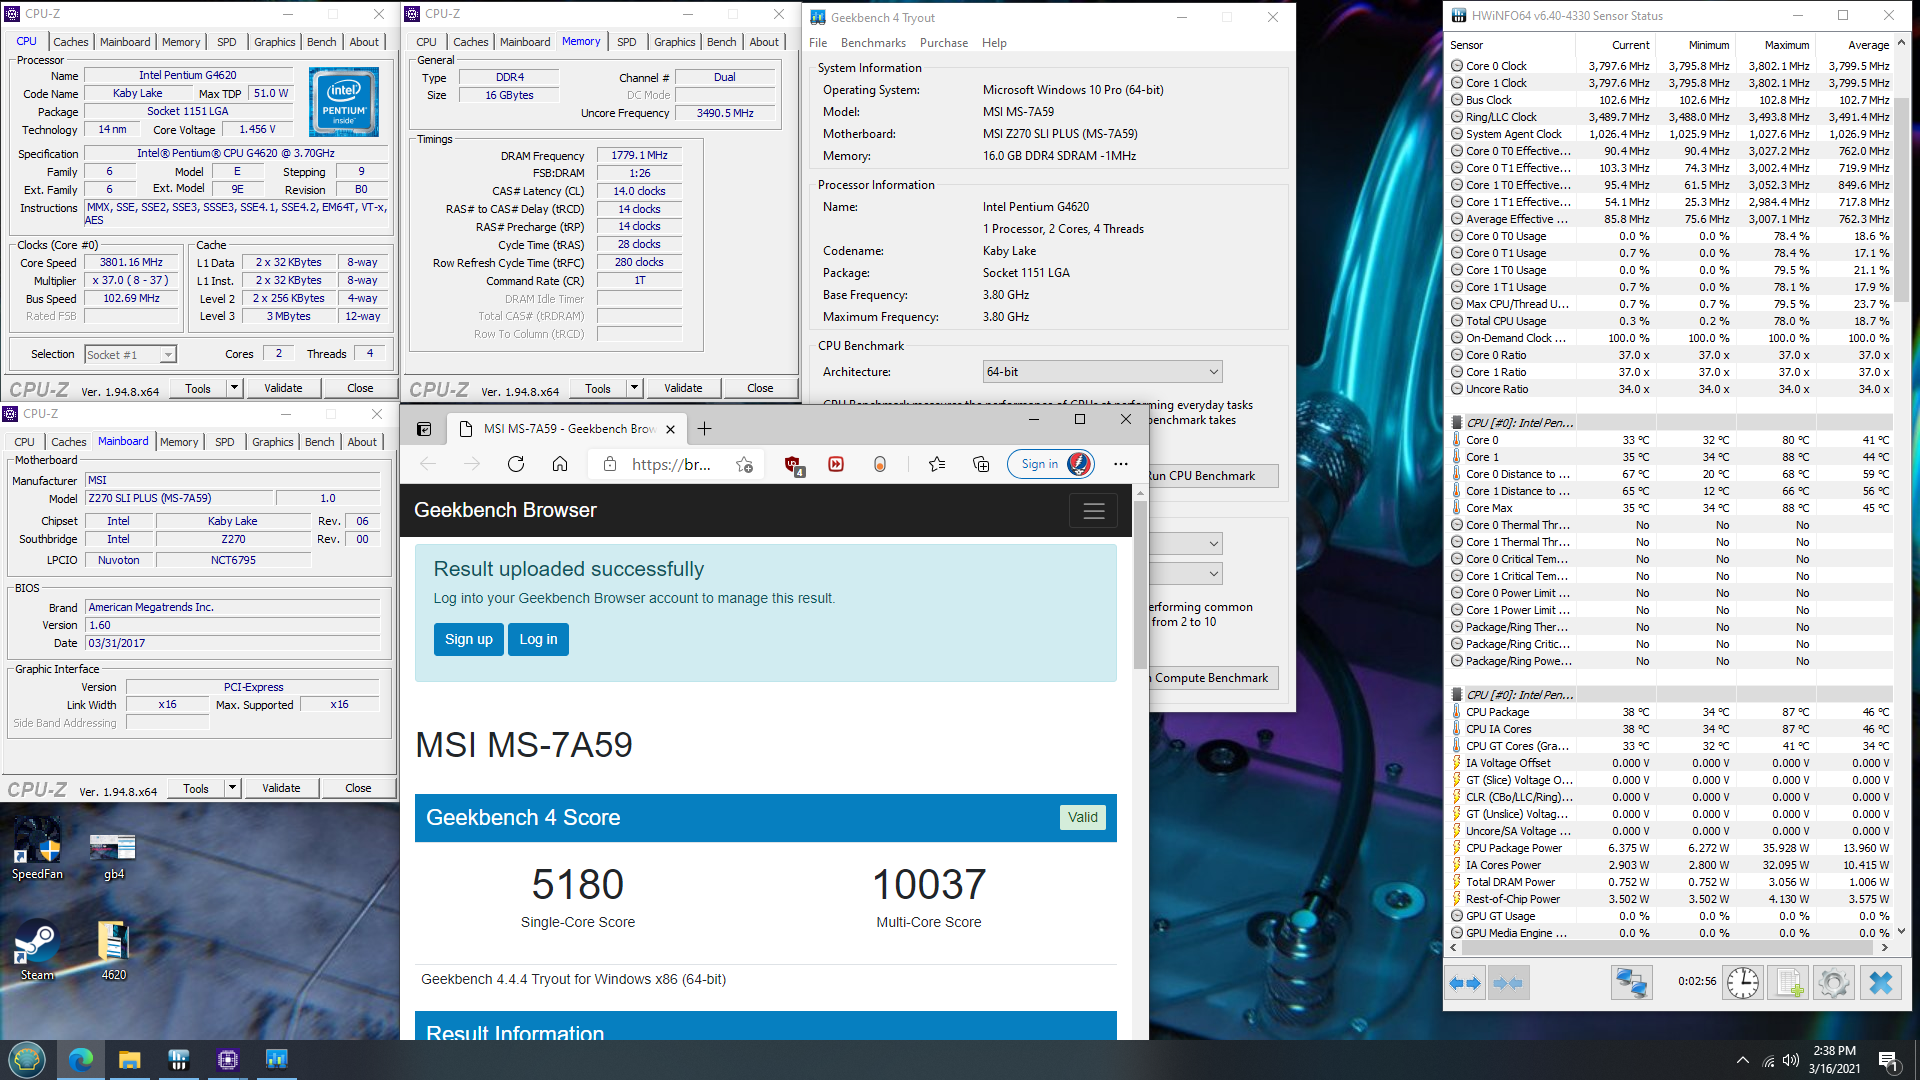Start HWiNFO logging to file icon
Viewport: 1920px width, 1080px height.
pyautogui.click(x=1789, y=983)
